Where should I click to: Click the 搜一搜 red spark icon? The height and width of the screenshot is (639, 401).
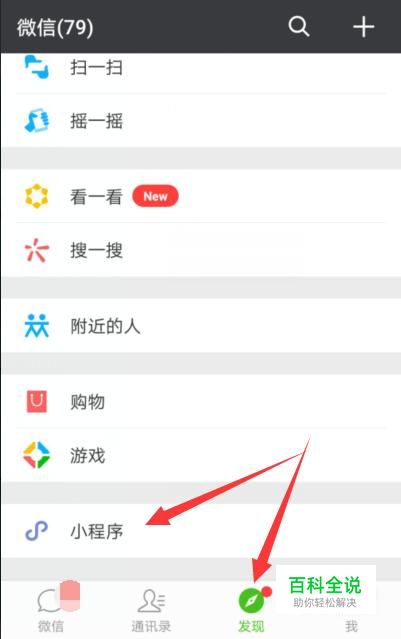[37, 249]
